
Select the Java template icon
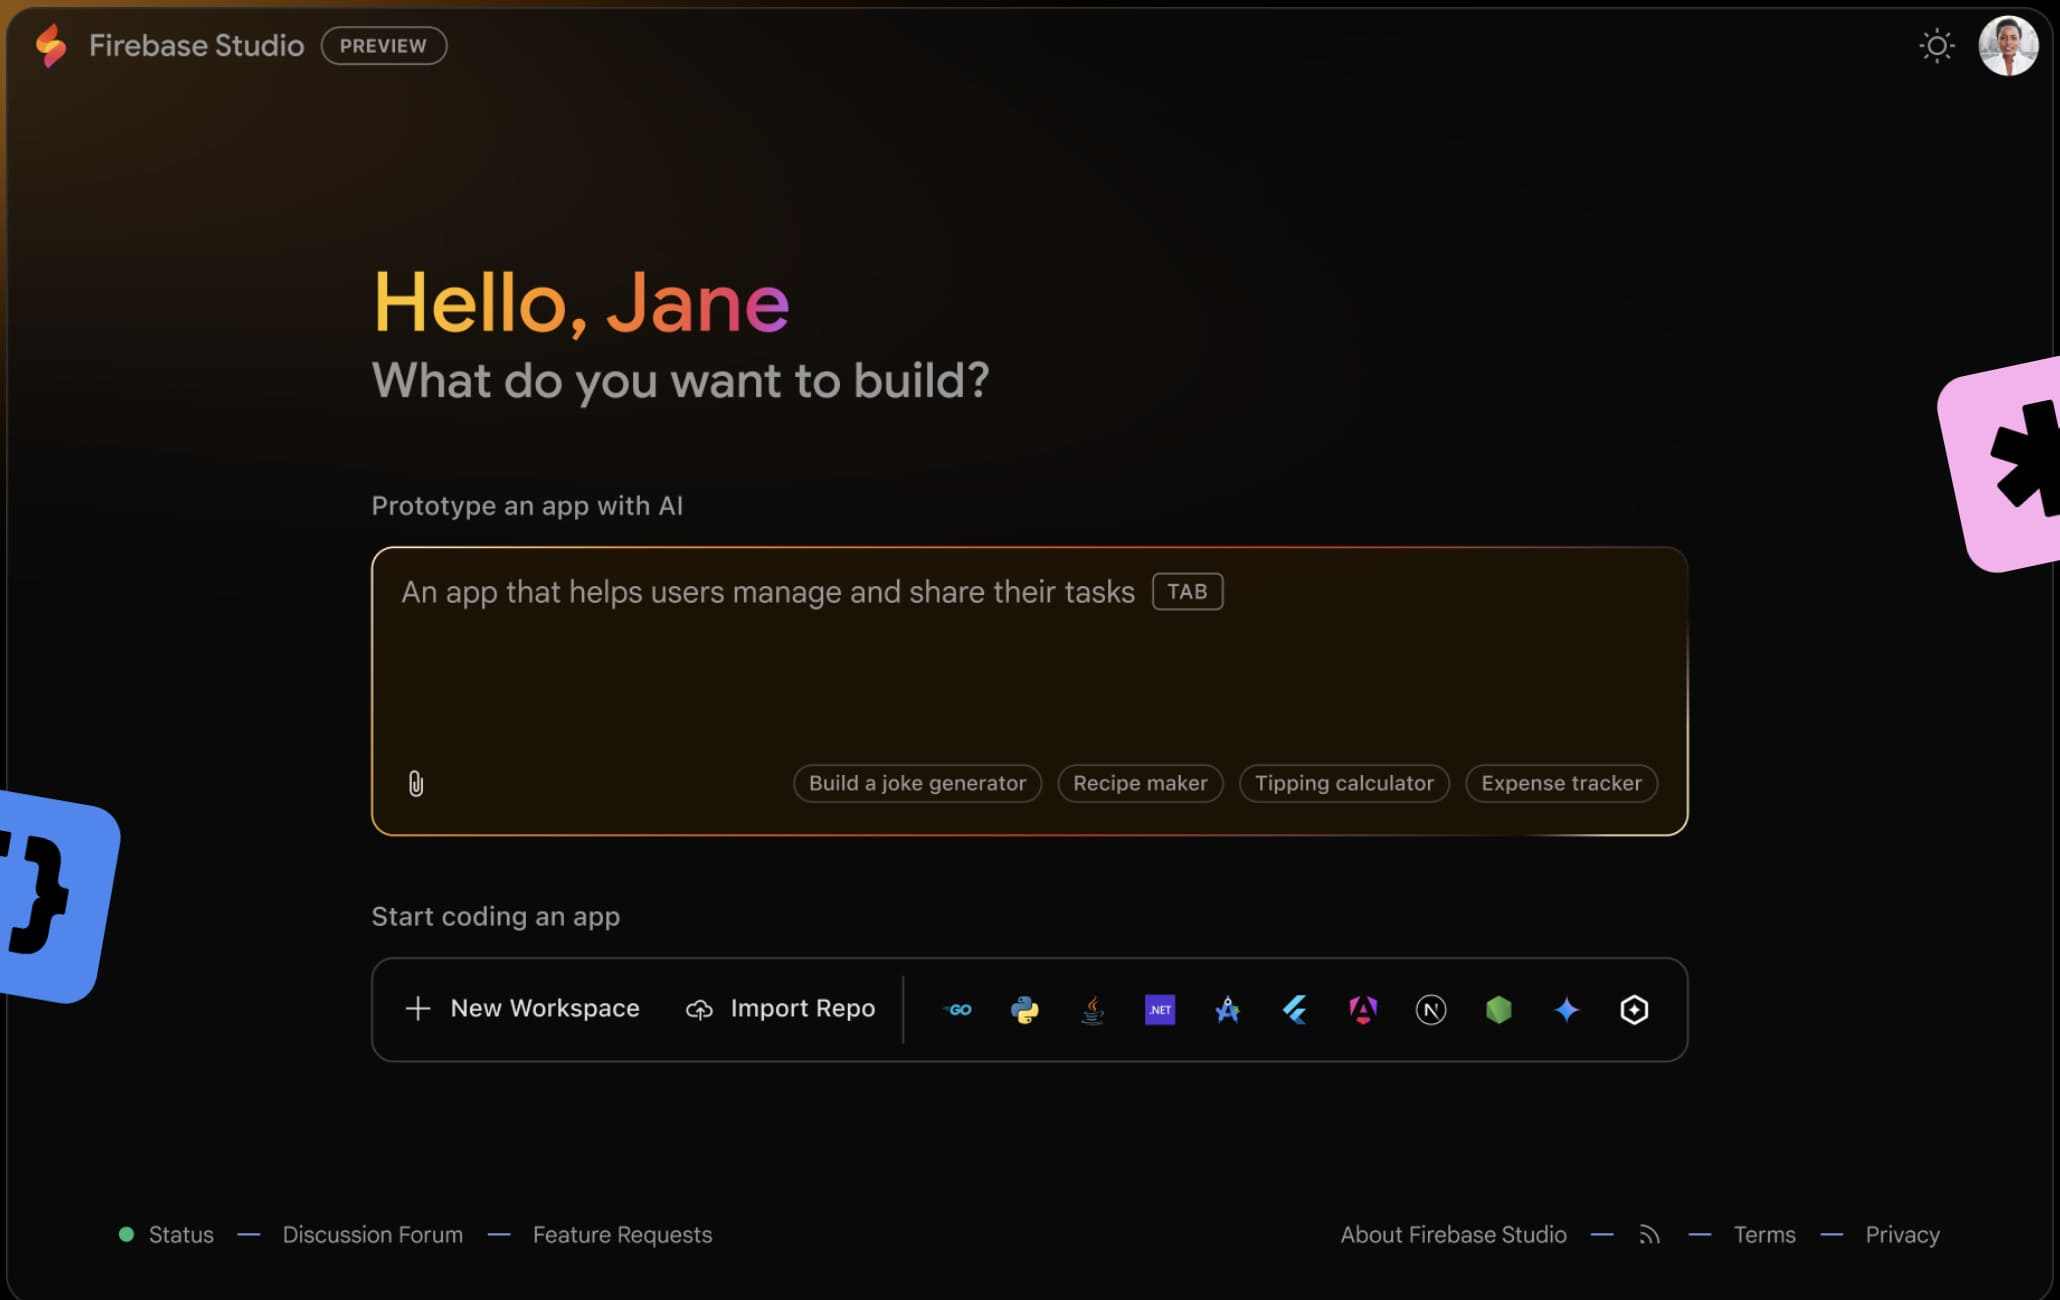click(1092, 1010)
